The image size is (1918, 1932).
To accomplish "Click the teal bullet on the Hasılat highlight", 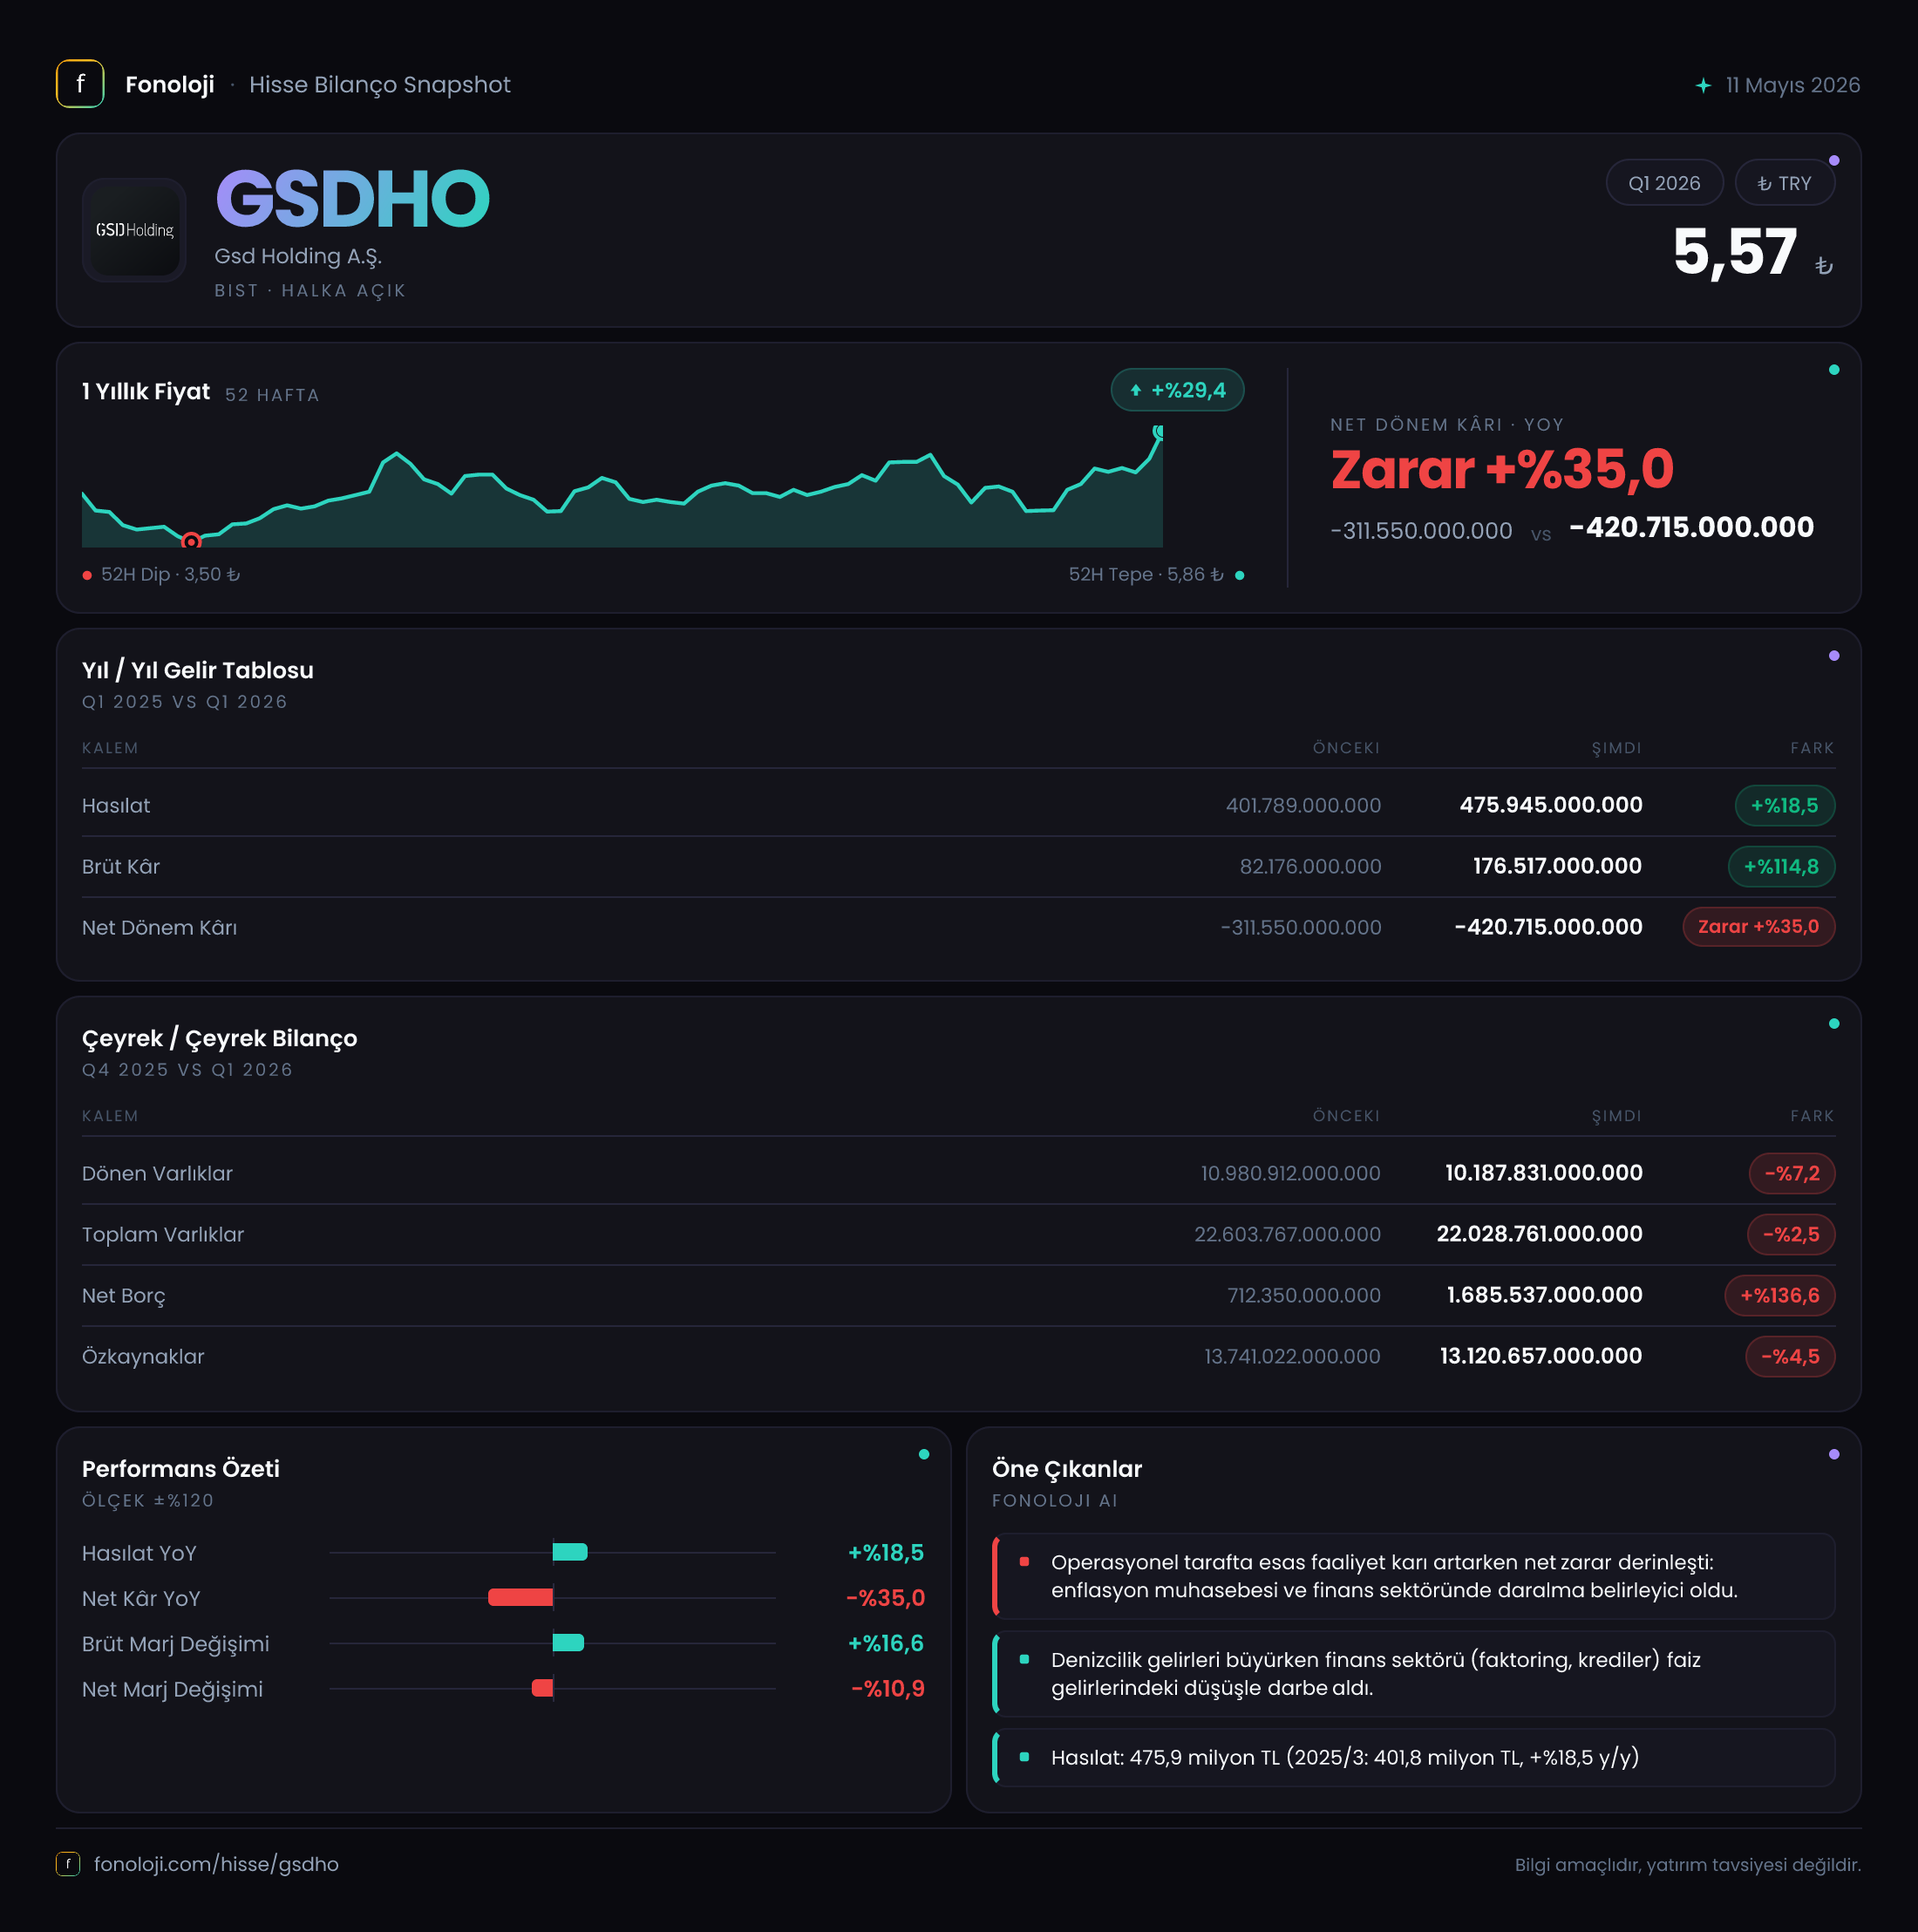I will (x=1024, y=1757).
